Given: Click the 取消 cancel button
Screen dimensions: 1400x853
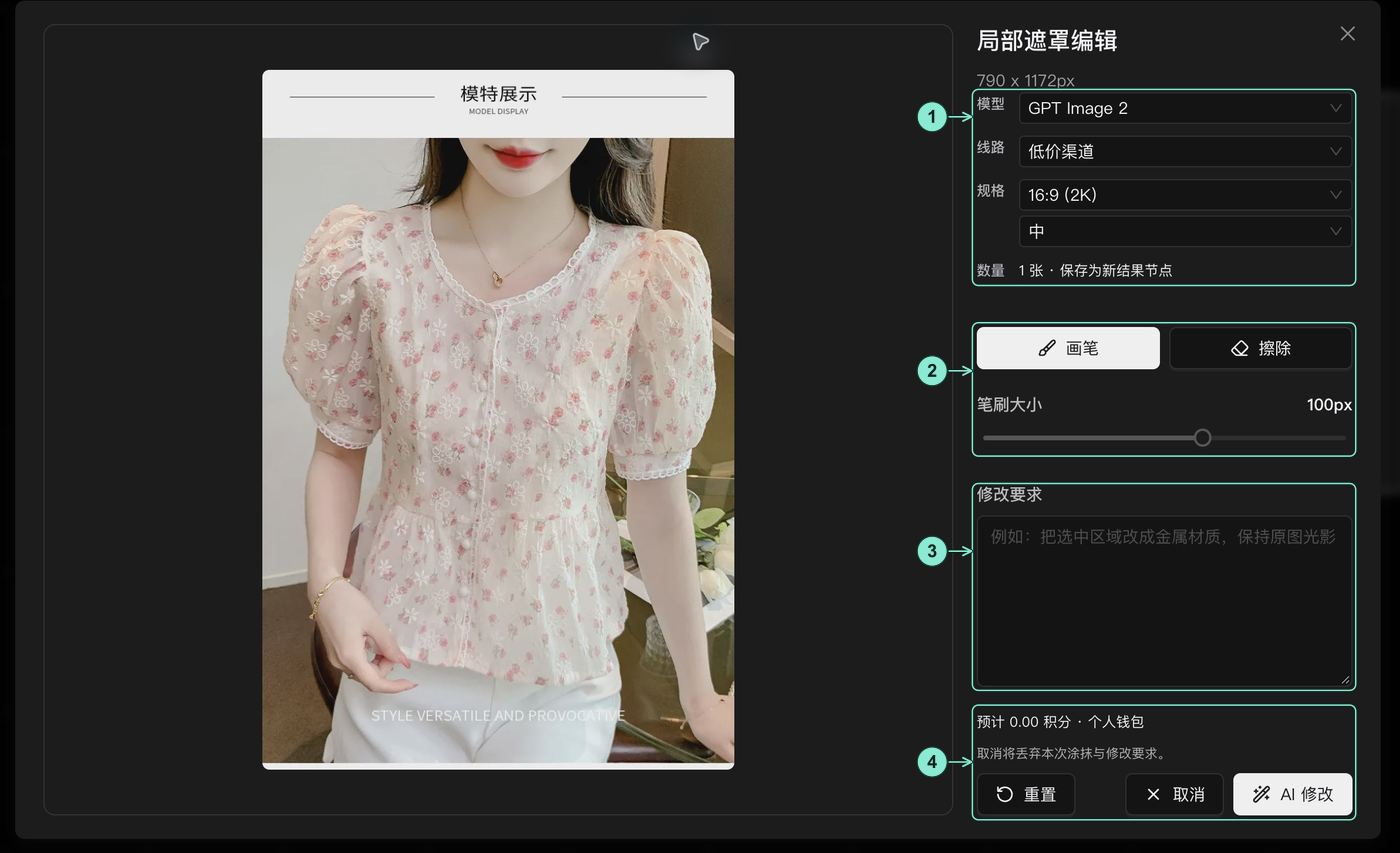Looking at the screenshot, I should [x=1174, y=794].
